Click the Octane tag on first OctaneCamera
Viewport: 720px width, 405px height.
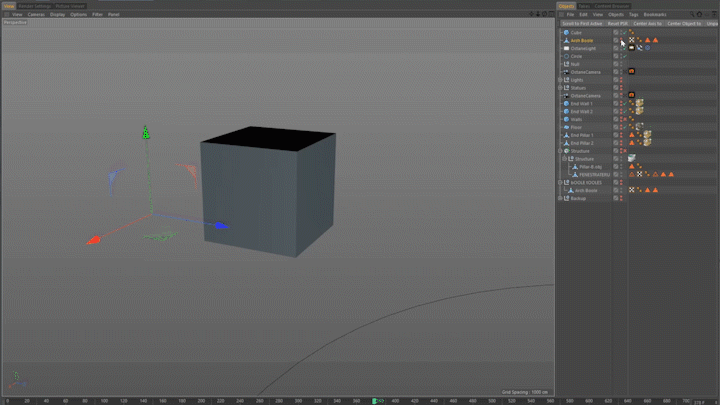click(x=632, y=72)
